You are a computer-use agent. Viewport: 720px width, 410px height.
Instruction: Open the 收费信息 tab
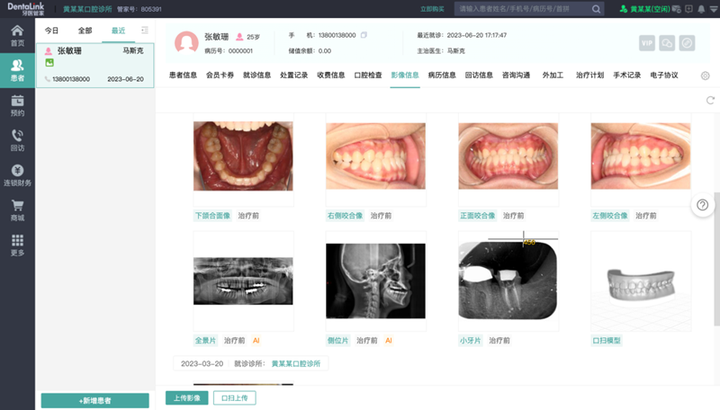pos(331,75)
